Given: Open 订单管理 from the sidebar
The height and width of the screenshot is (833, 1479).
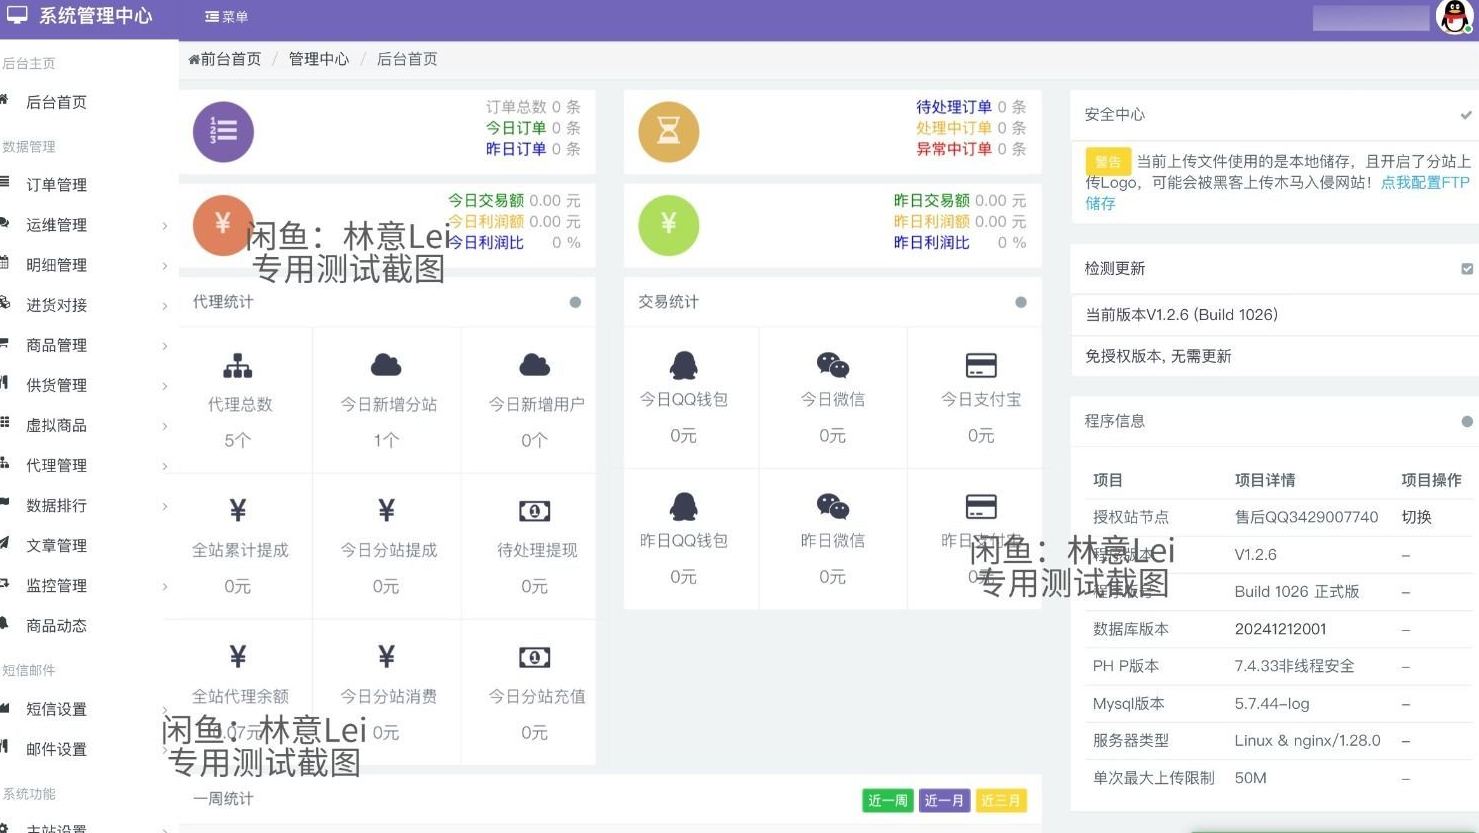Looking at the screenshot, I should pos(55,184).
